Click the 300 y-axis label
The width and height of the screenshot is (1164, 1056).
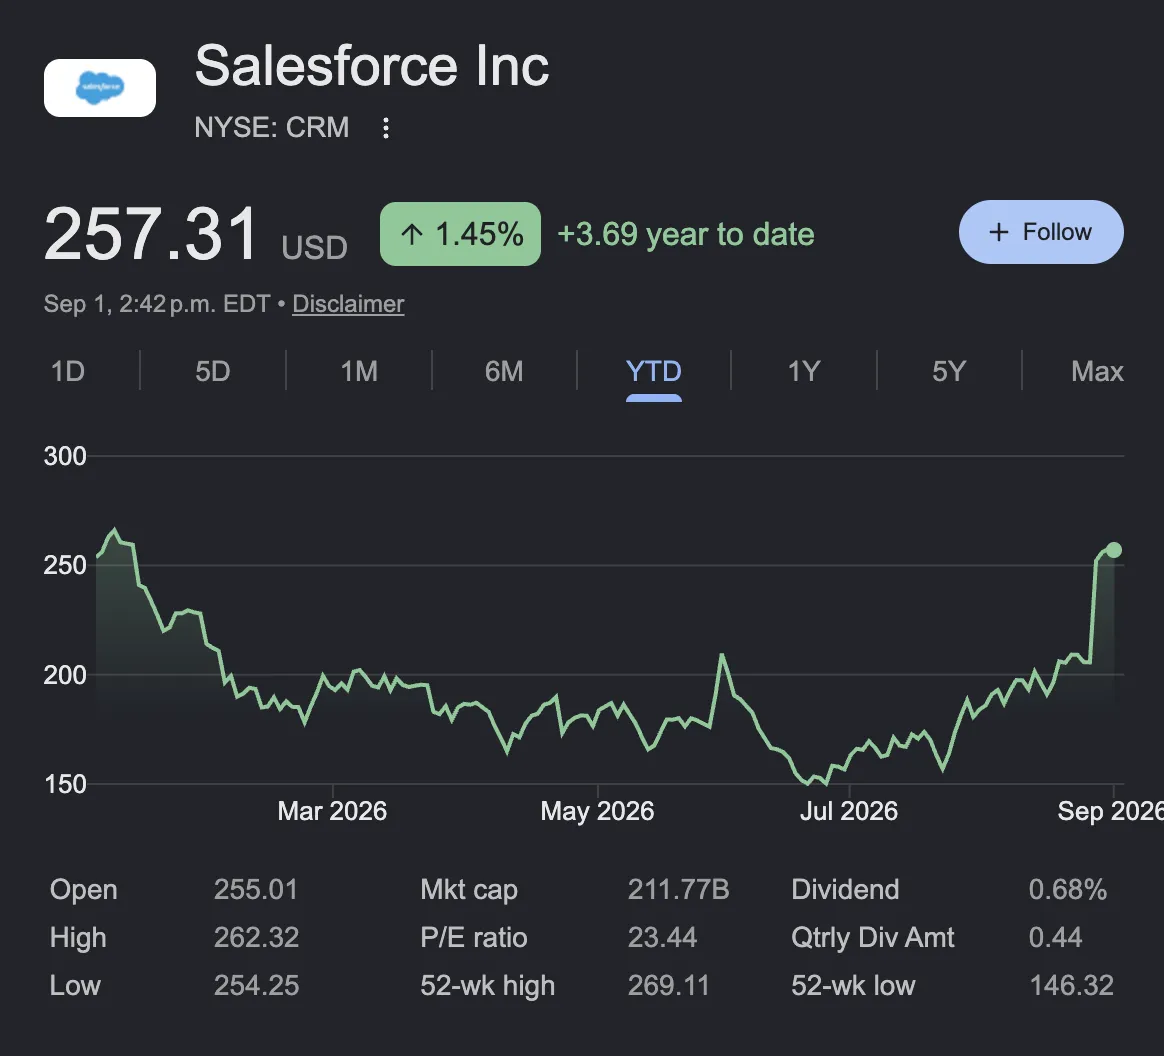pyautogui.click(x=65, y=456)
